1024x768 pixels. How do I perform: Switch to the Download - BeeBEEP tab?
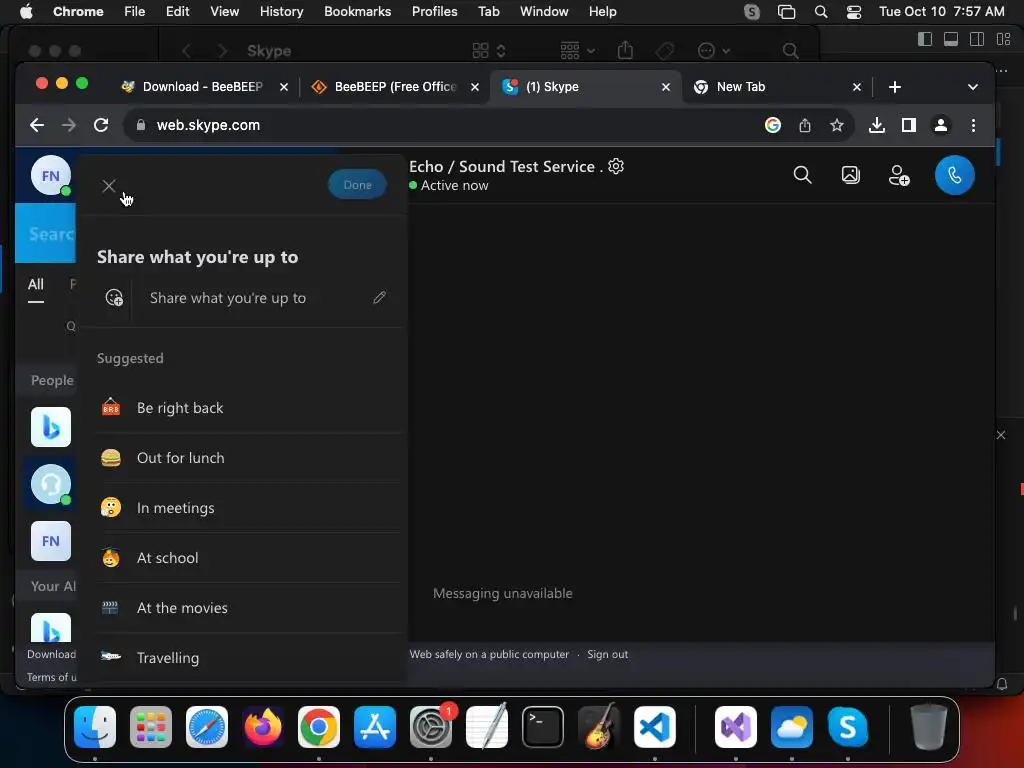tap(204, 87)
